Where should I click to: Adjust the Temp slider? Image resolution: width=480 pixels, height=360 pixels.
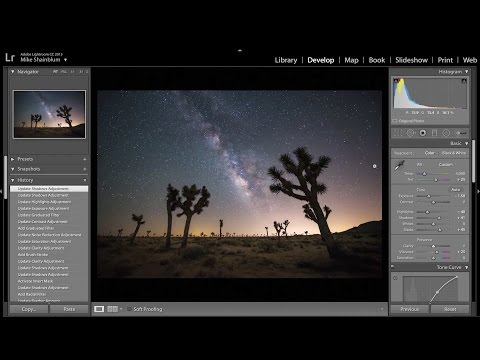click(424, 174)
